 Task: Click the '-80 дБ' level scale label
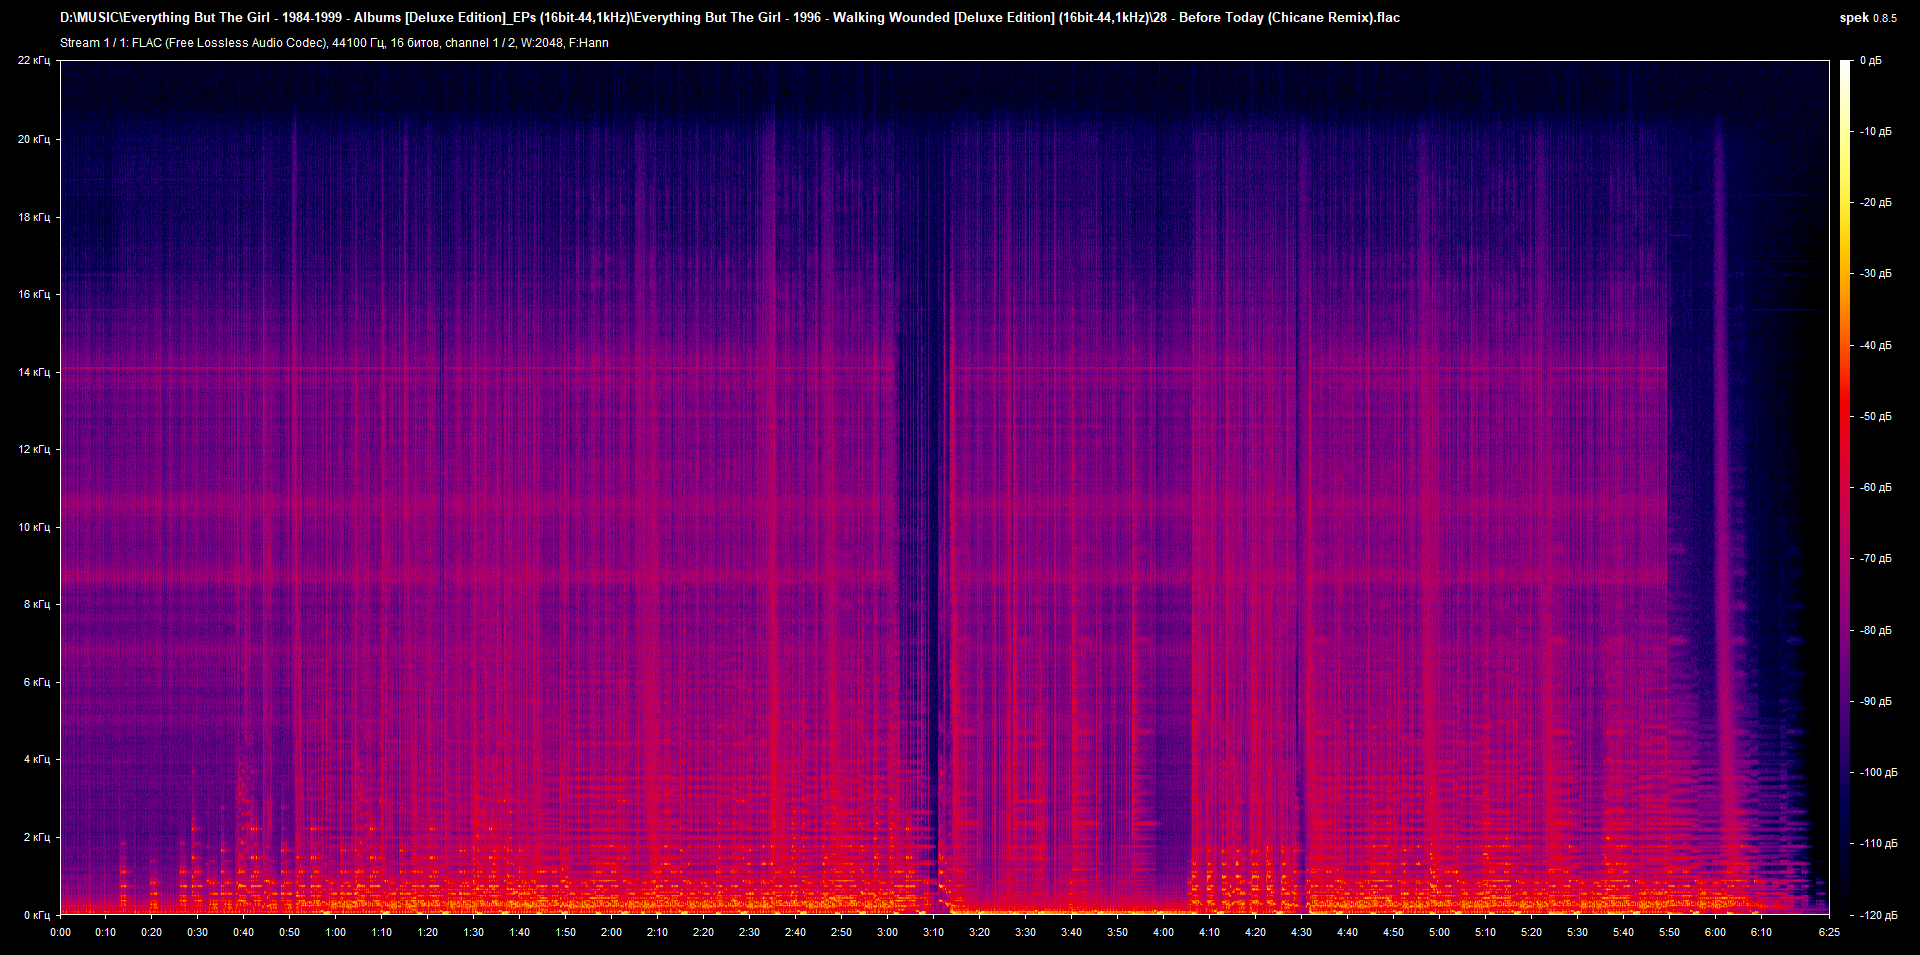coord(1876,630)
